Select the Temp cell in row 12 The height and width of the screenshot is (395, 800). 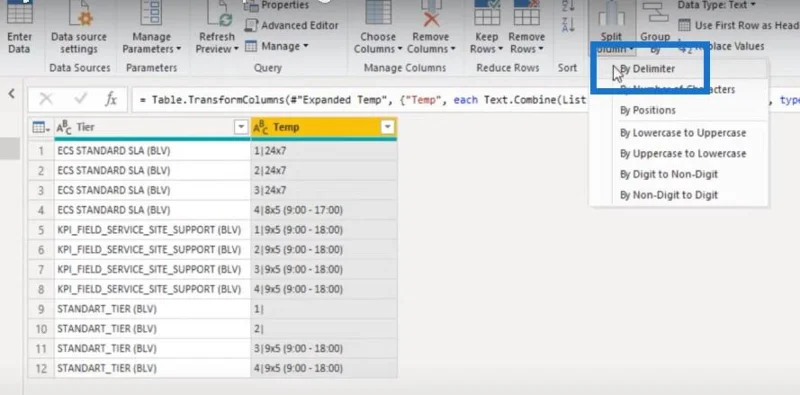[x=323, y=368]
